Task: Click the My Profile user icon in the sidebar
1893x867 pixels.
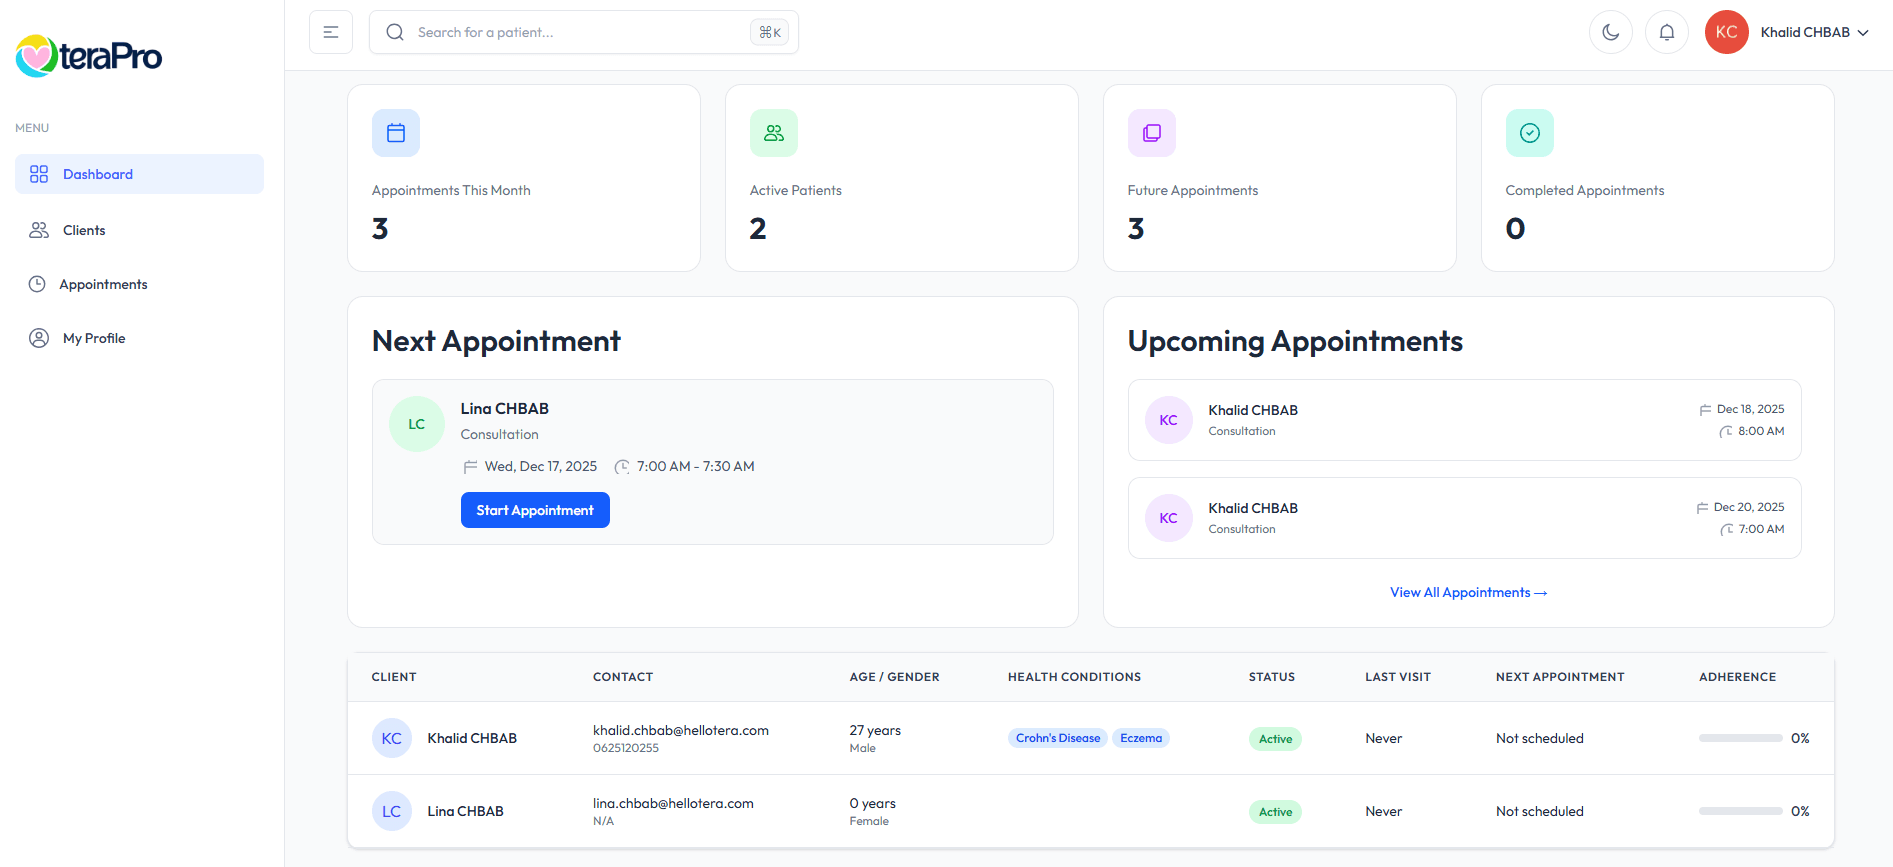Action: [x=39, y=338]
